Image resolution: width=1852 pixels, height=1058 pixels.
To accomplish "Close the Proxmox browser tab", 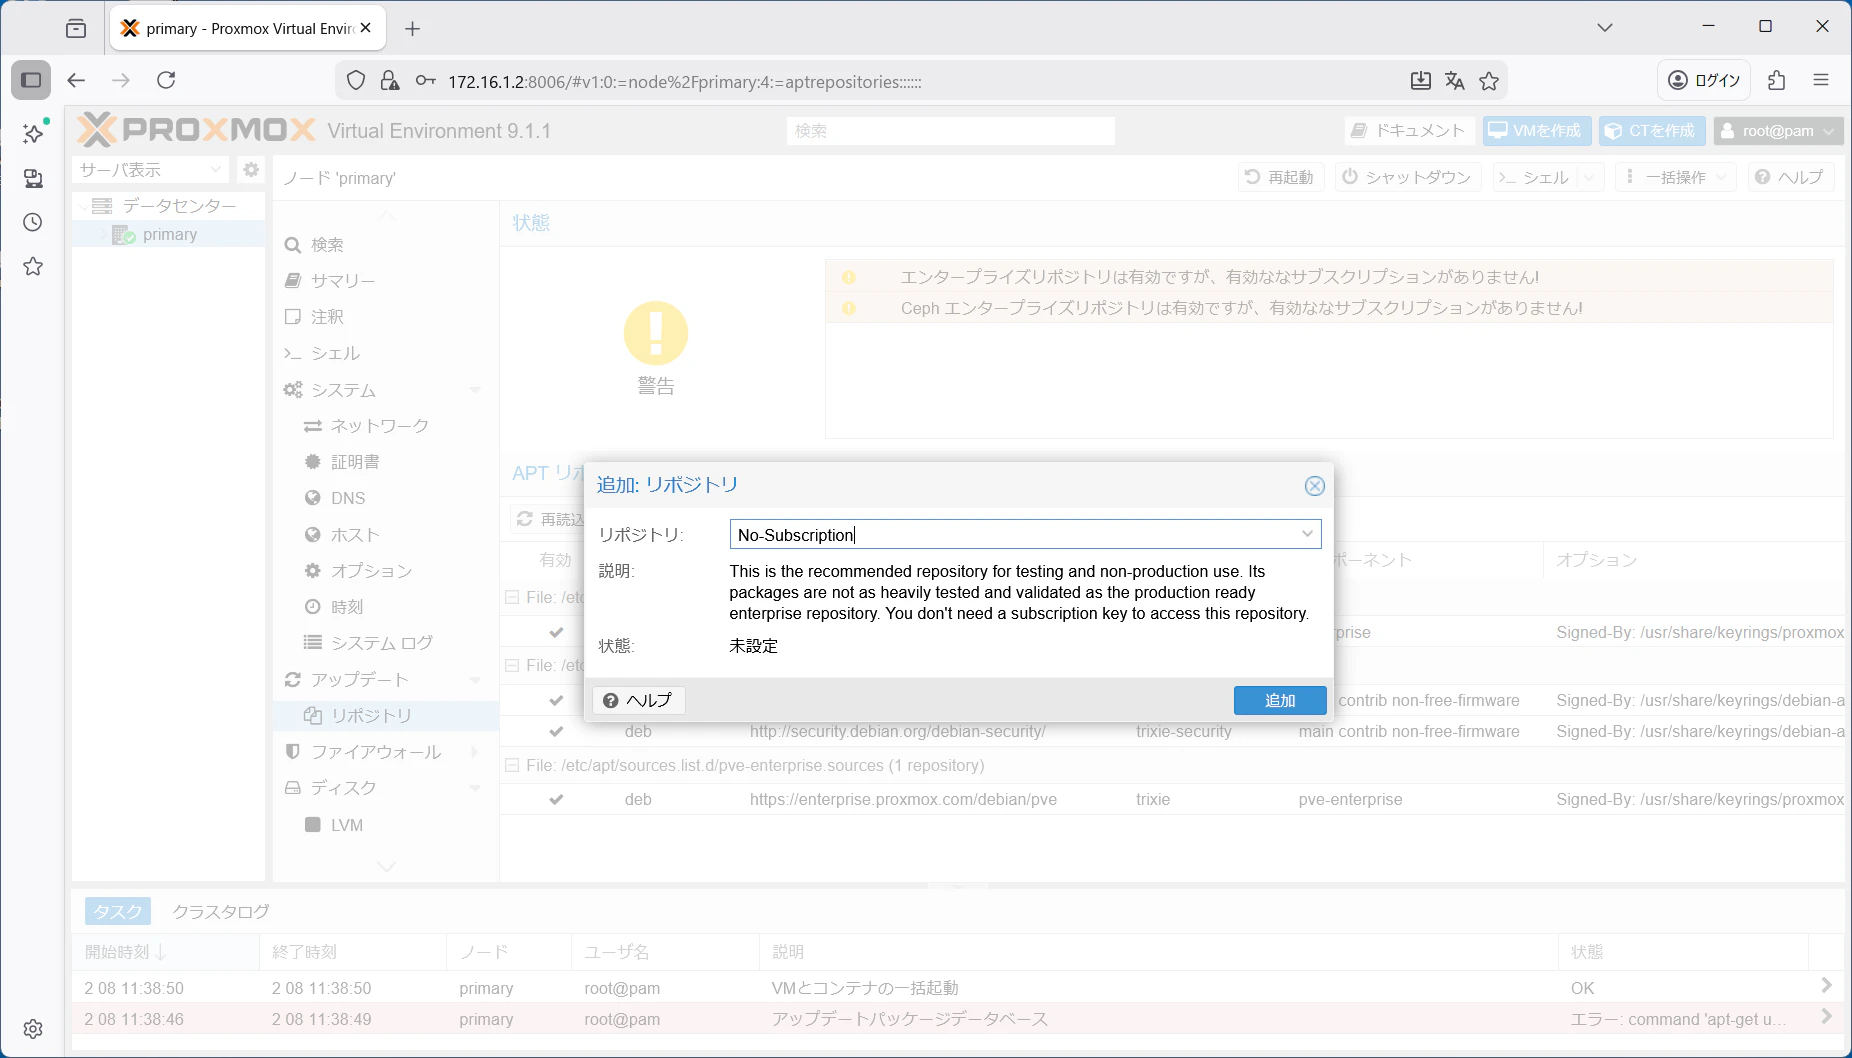I will 366,28.
